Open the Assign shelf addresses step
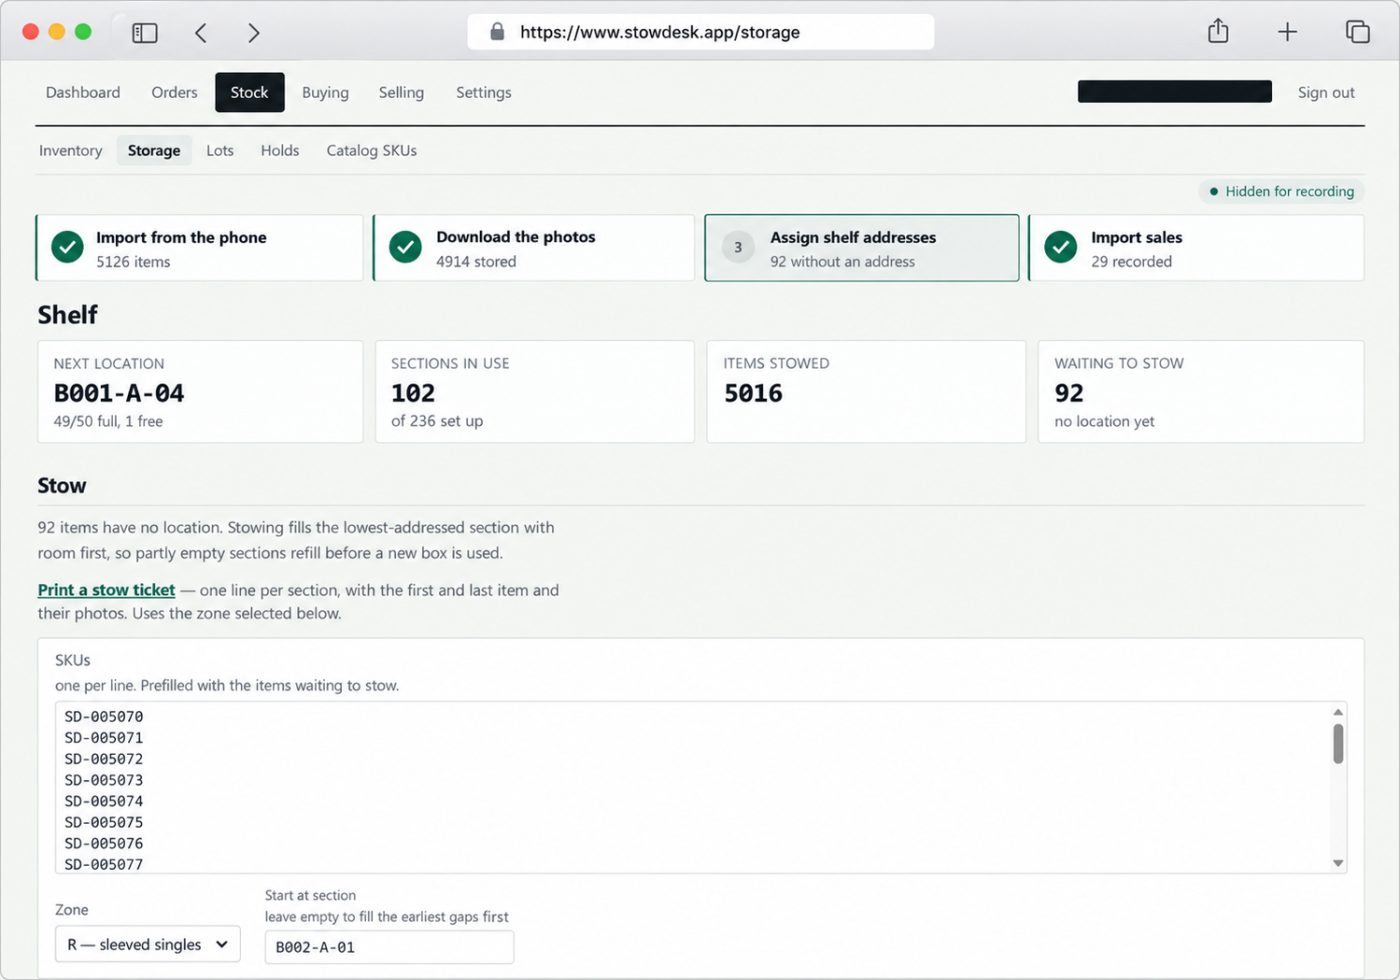Image resolution: width=1400 pixels, height=980 pixels. [862, 248]
